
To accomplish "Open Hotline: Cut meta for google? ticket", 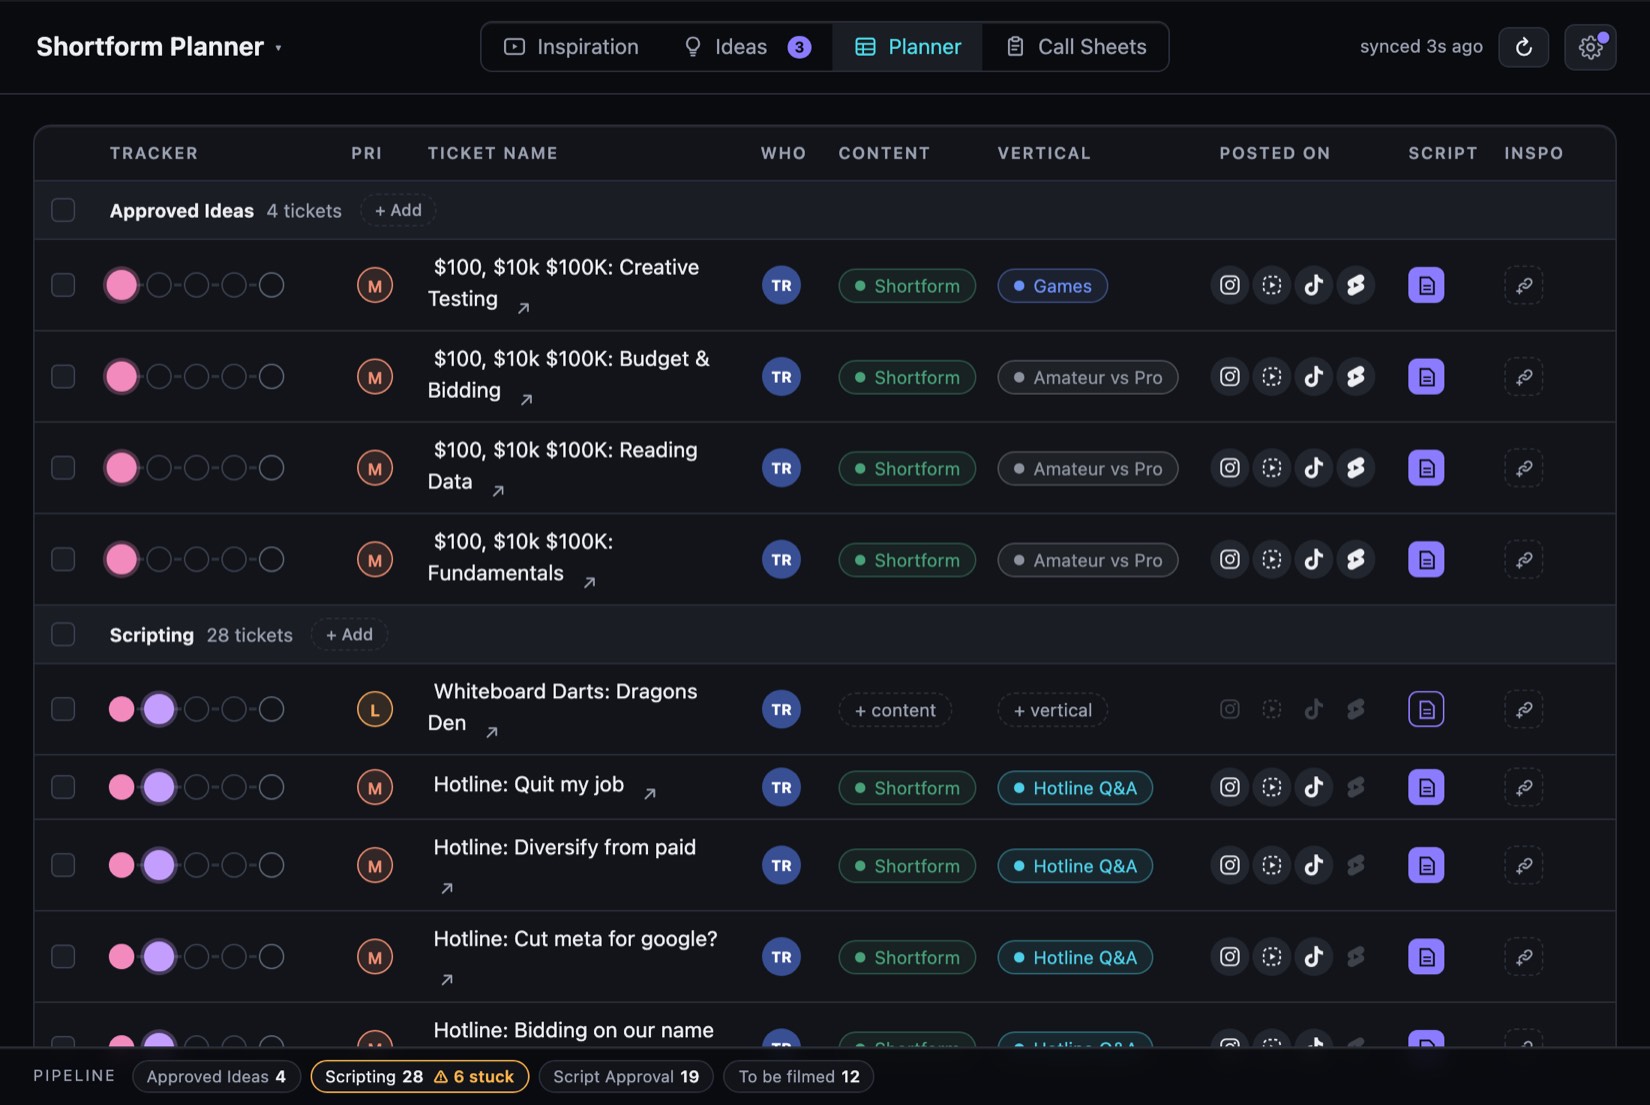I will coord(575,939).
